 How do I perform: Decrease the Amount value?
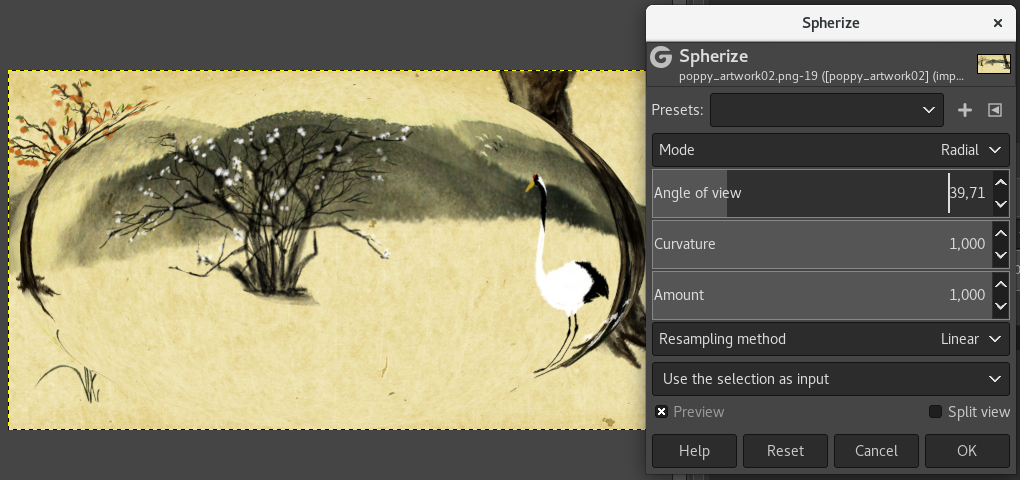pyautogui.click(x=1001, y=306)
